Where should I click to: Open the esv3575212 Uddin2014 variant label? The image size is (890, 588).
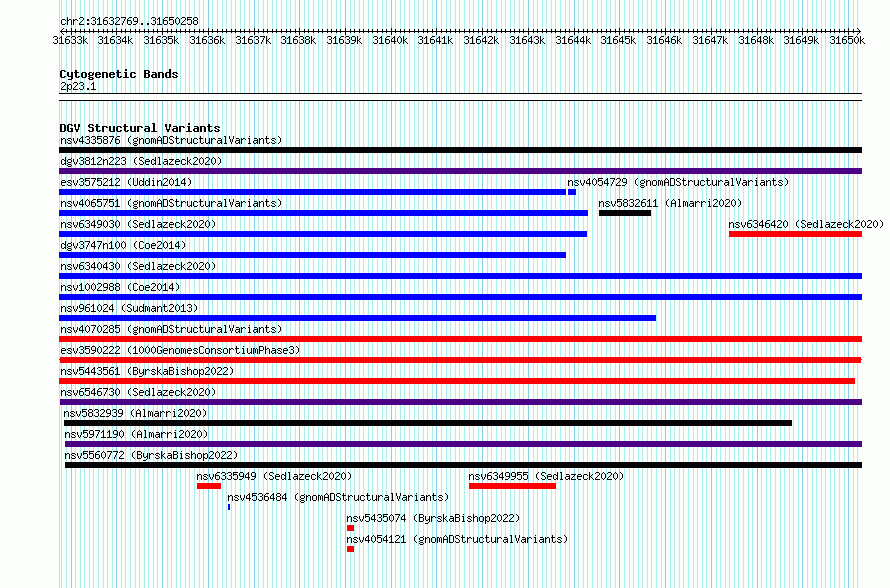[126, 182]
